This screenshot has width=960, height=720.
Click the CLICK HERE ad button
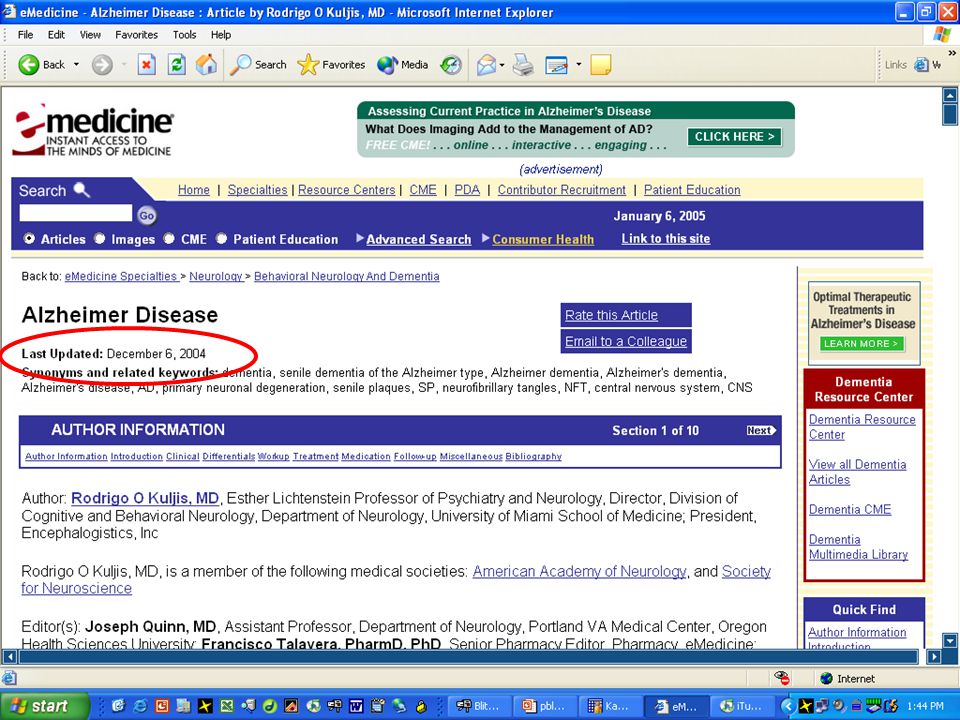click(x=734, y=137)
